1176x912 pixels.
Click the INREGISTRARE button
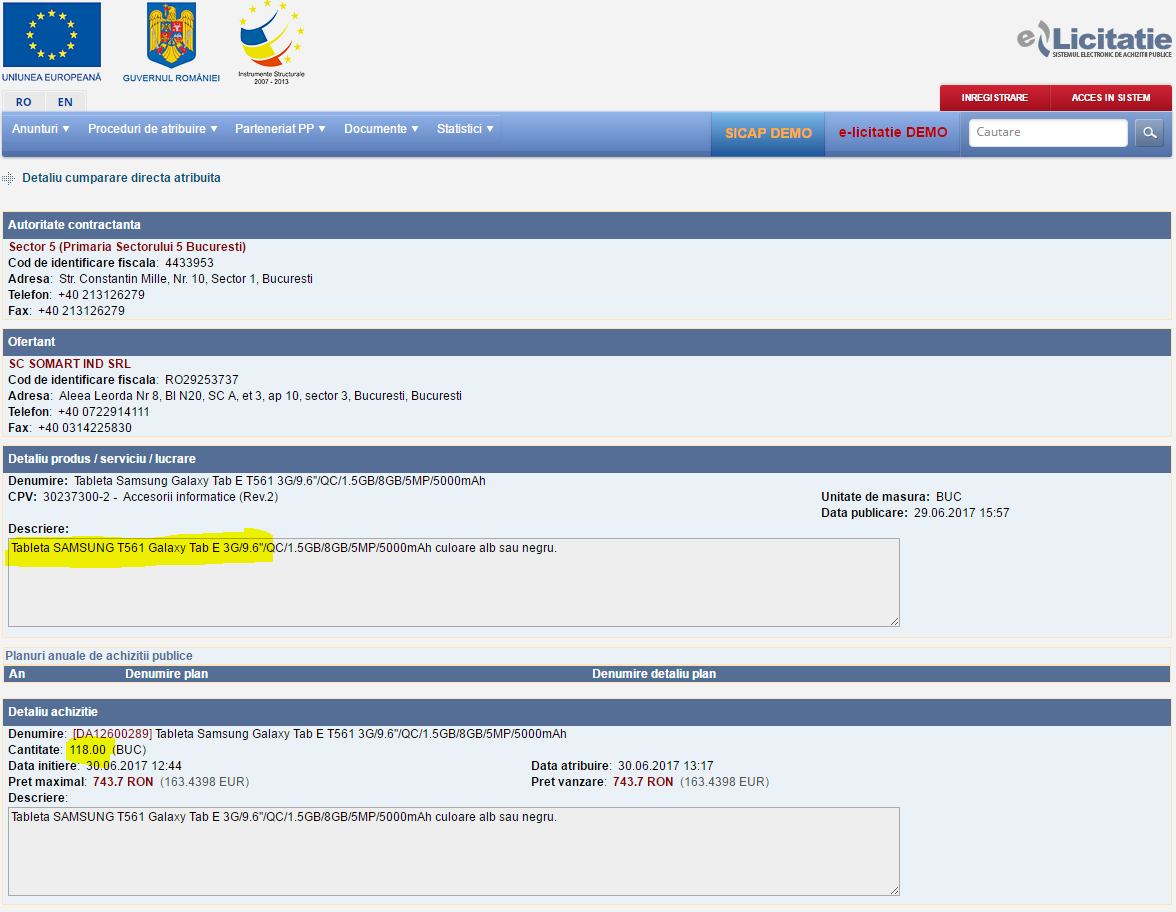(994, 98)
